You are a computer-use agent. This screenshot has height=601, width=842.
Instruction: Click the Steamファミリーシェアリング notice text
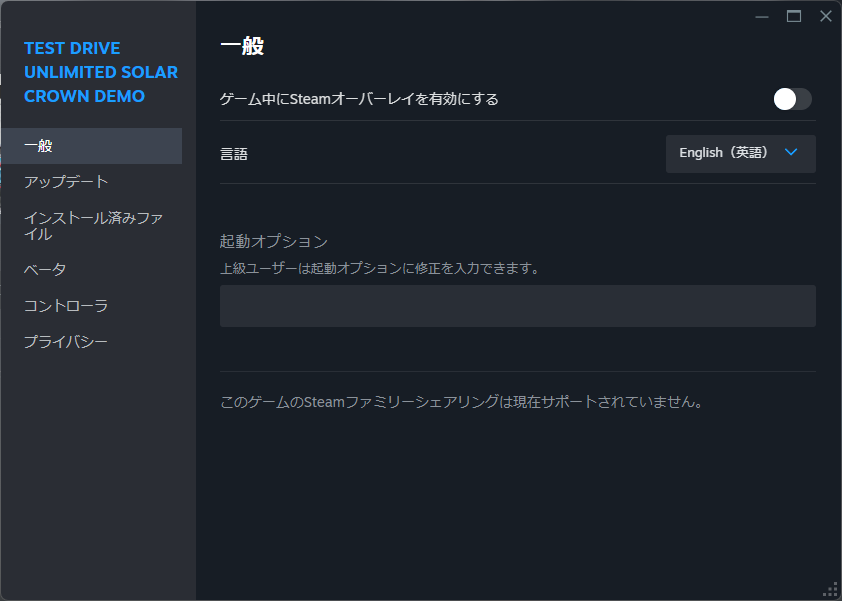click(462, 402)
